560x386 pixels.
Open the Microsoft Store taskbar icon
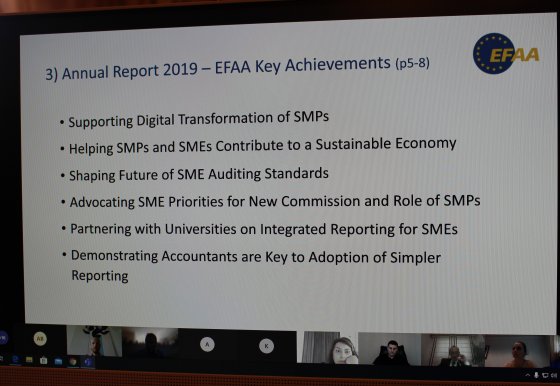44,361
